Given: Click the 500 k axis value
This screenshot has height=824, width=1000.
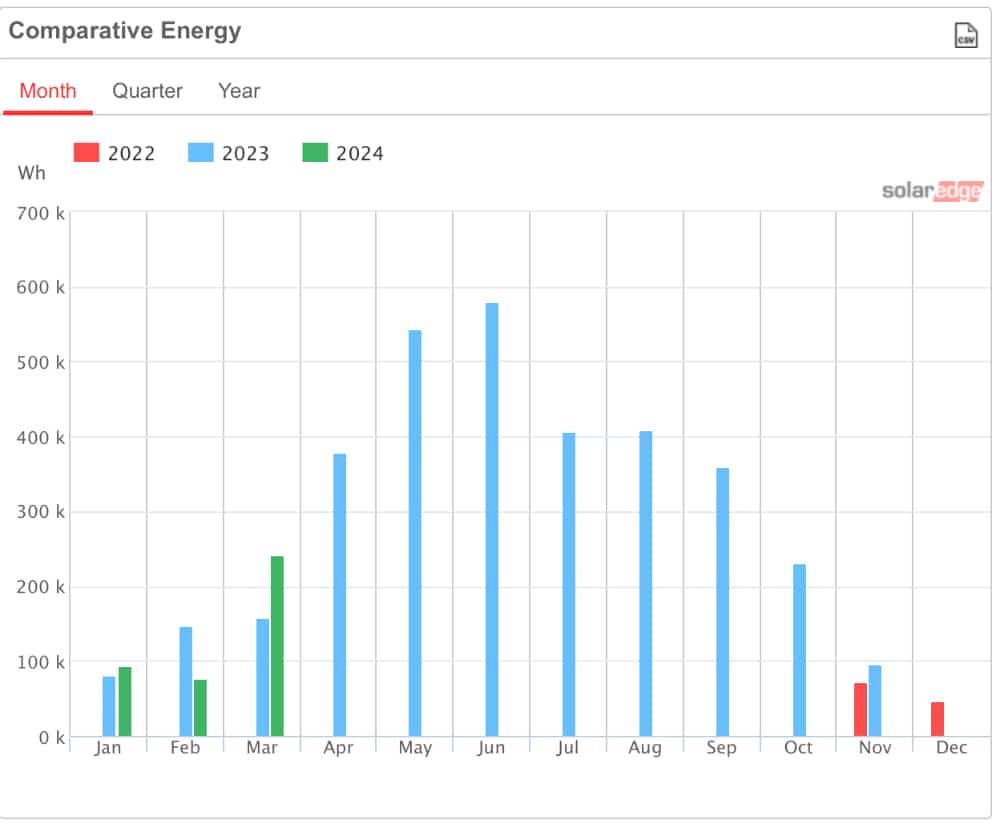Looking at the screenshot, I should [x=41, y=363].
